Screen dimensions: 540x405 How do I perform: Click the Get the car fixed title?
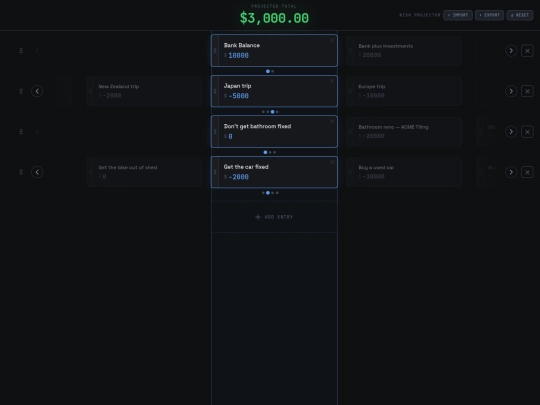click(246, 167)
